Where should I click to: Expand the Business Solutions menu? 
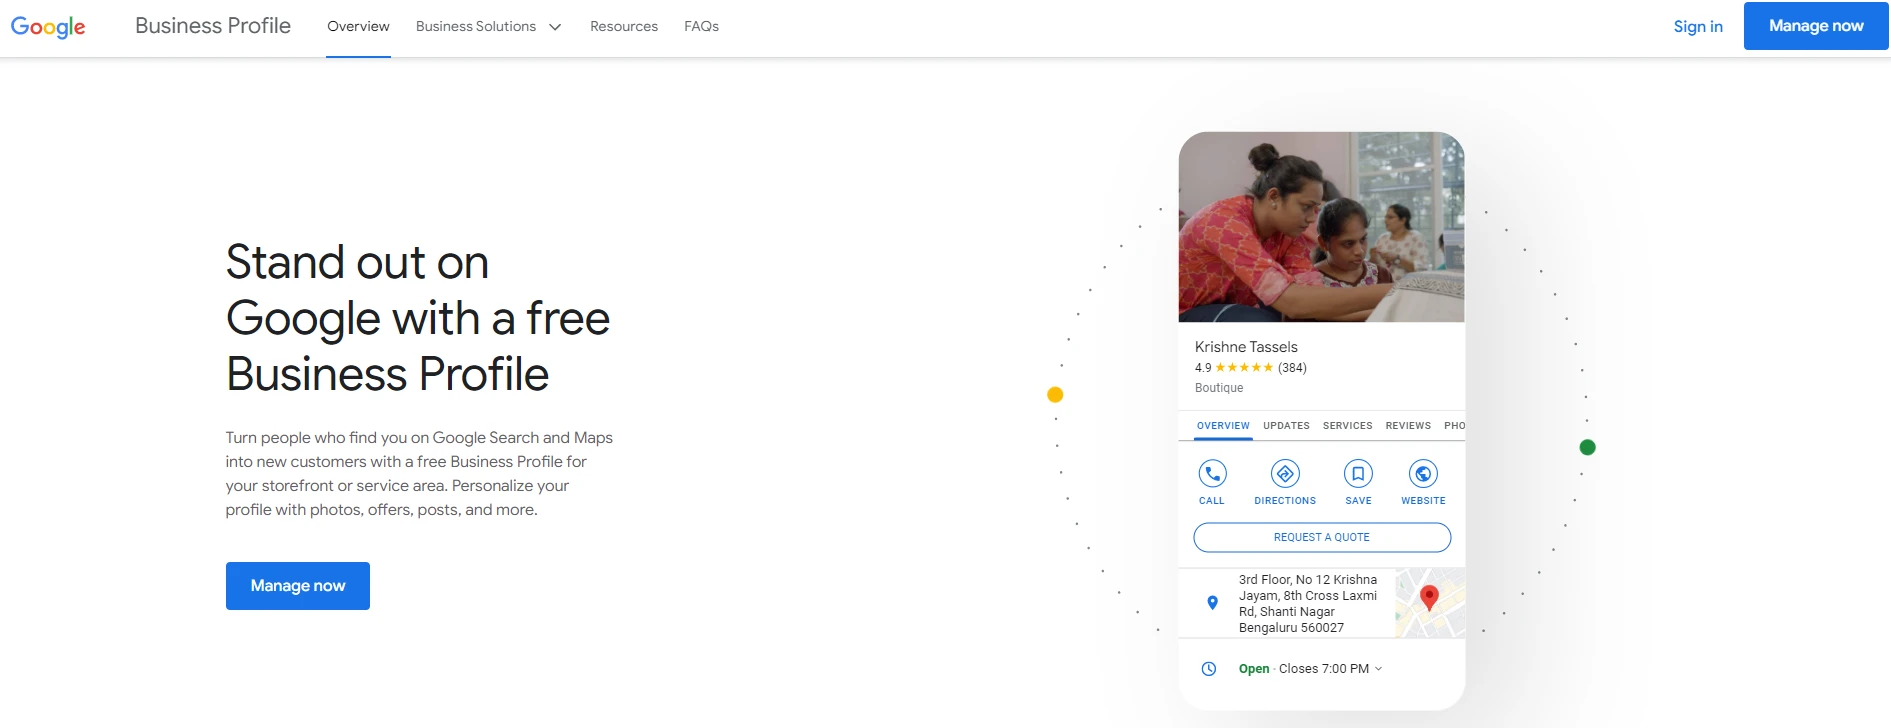(x=488, y=27)
